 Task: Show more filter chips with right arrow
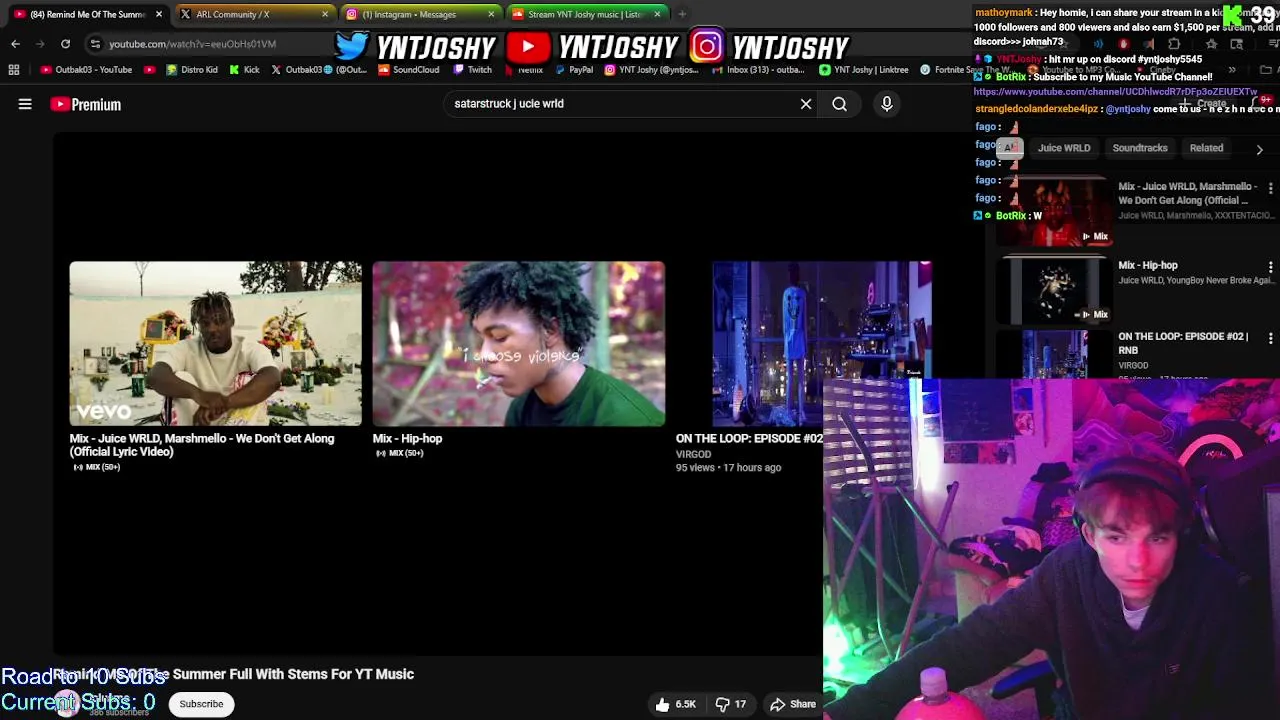tap(1259, 149)
